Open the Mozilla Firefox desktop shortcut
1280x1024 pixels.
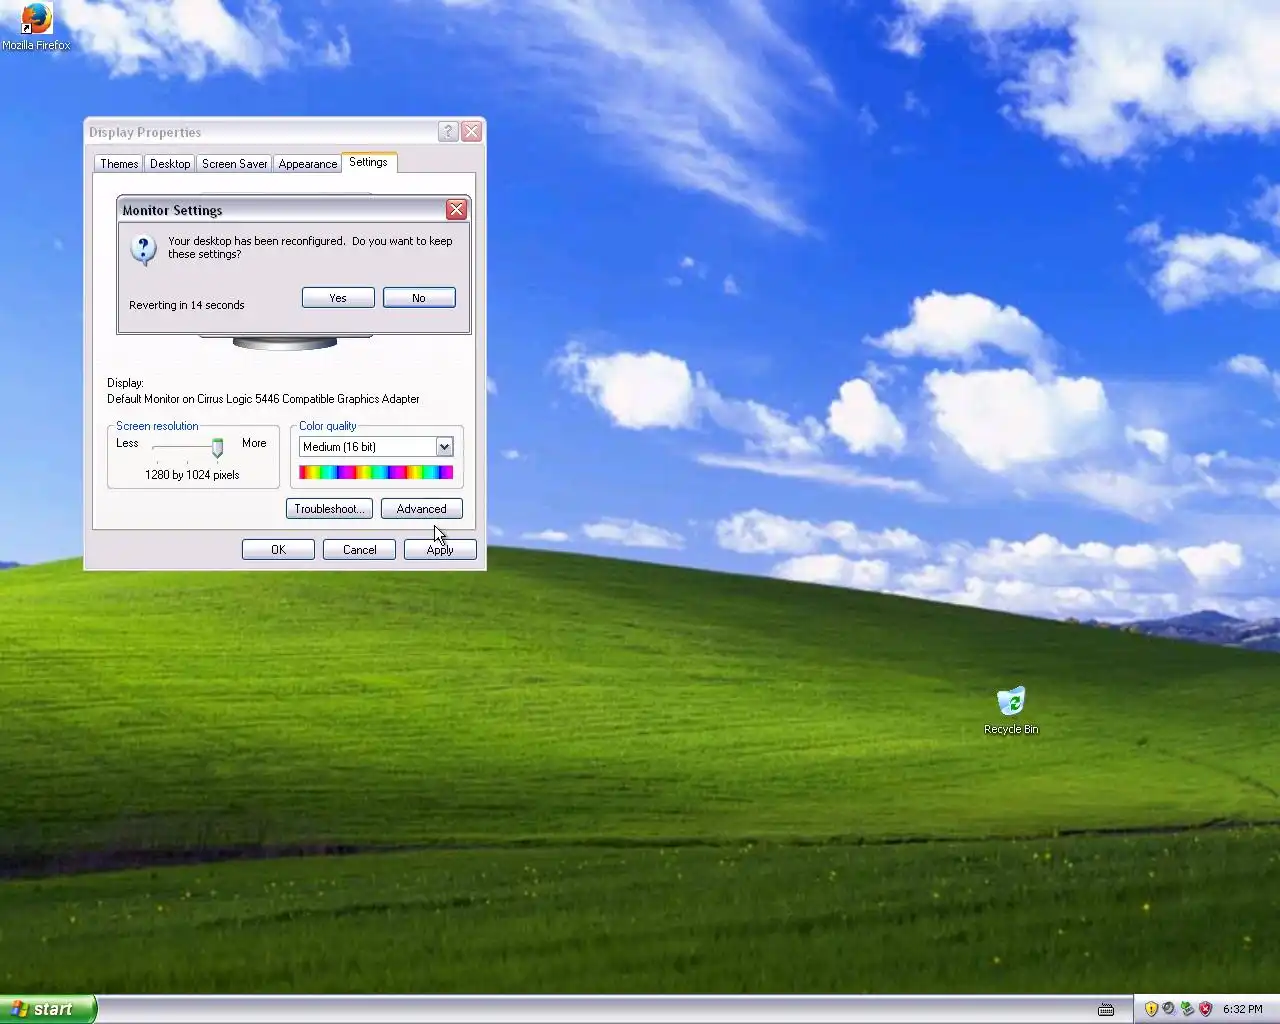(x=36, y=26)
